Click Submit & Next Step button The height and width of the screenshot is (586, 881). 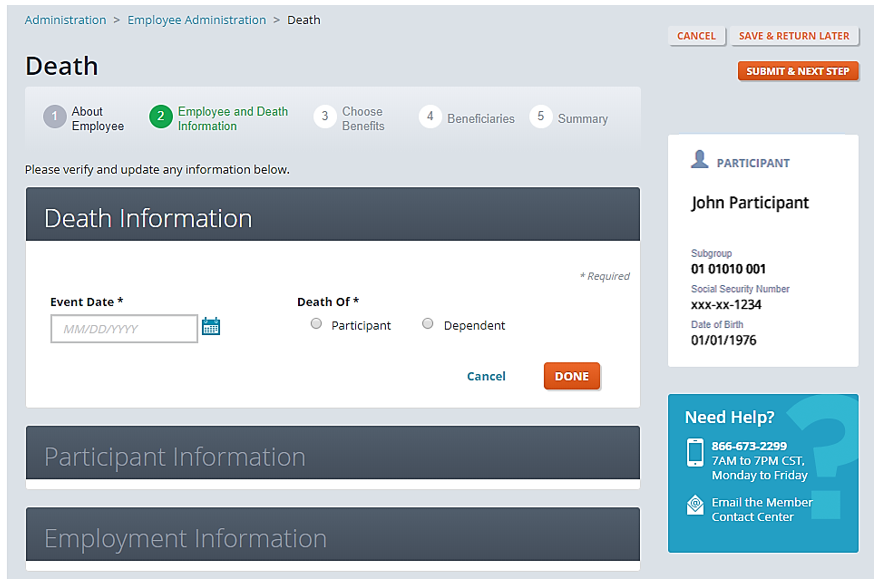(797, 72)
